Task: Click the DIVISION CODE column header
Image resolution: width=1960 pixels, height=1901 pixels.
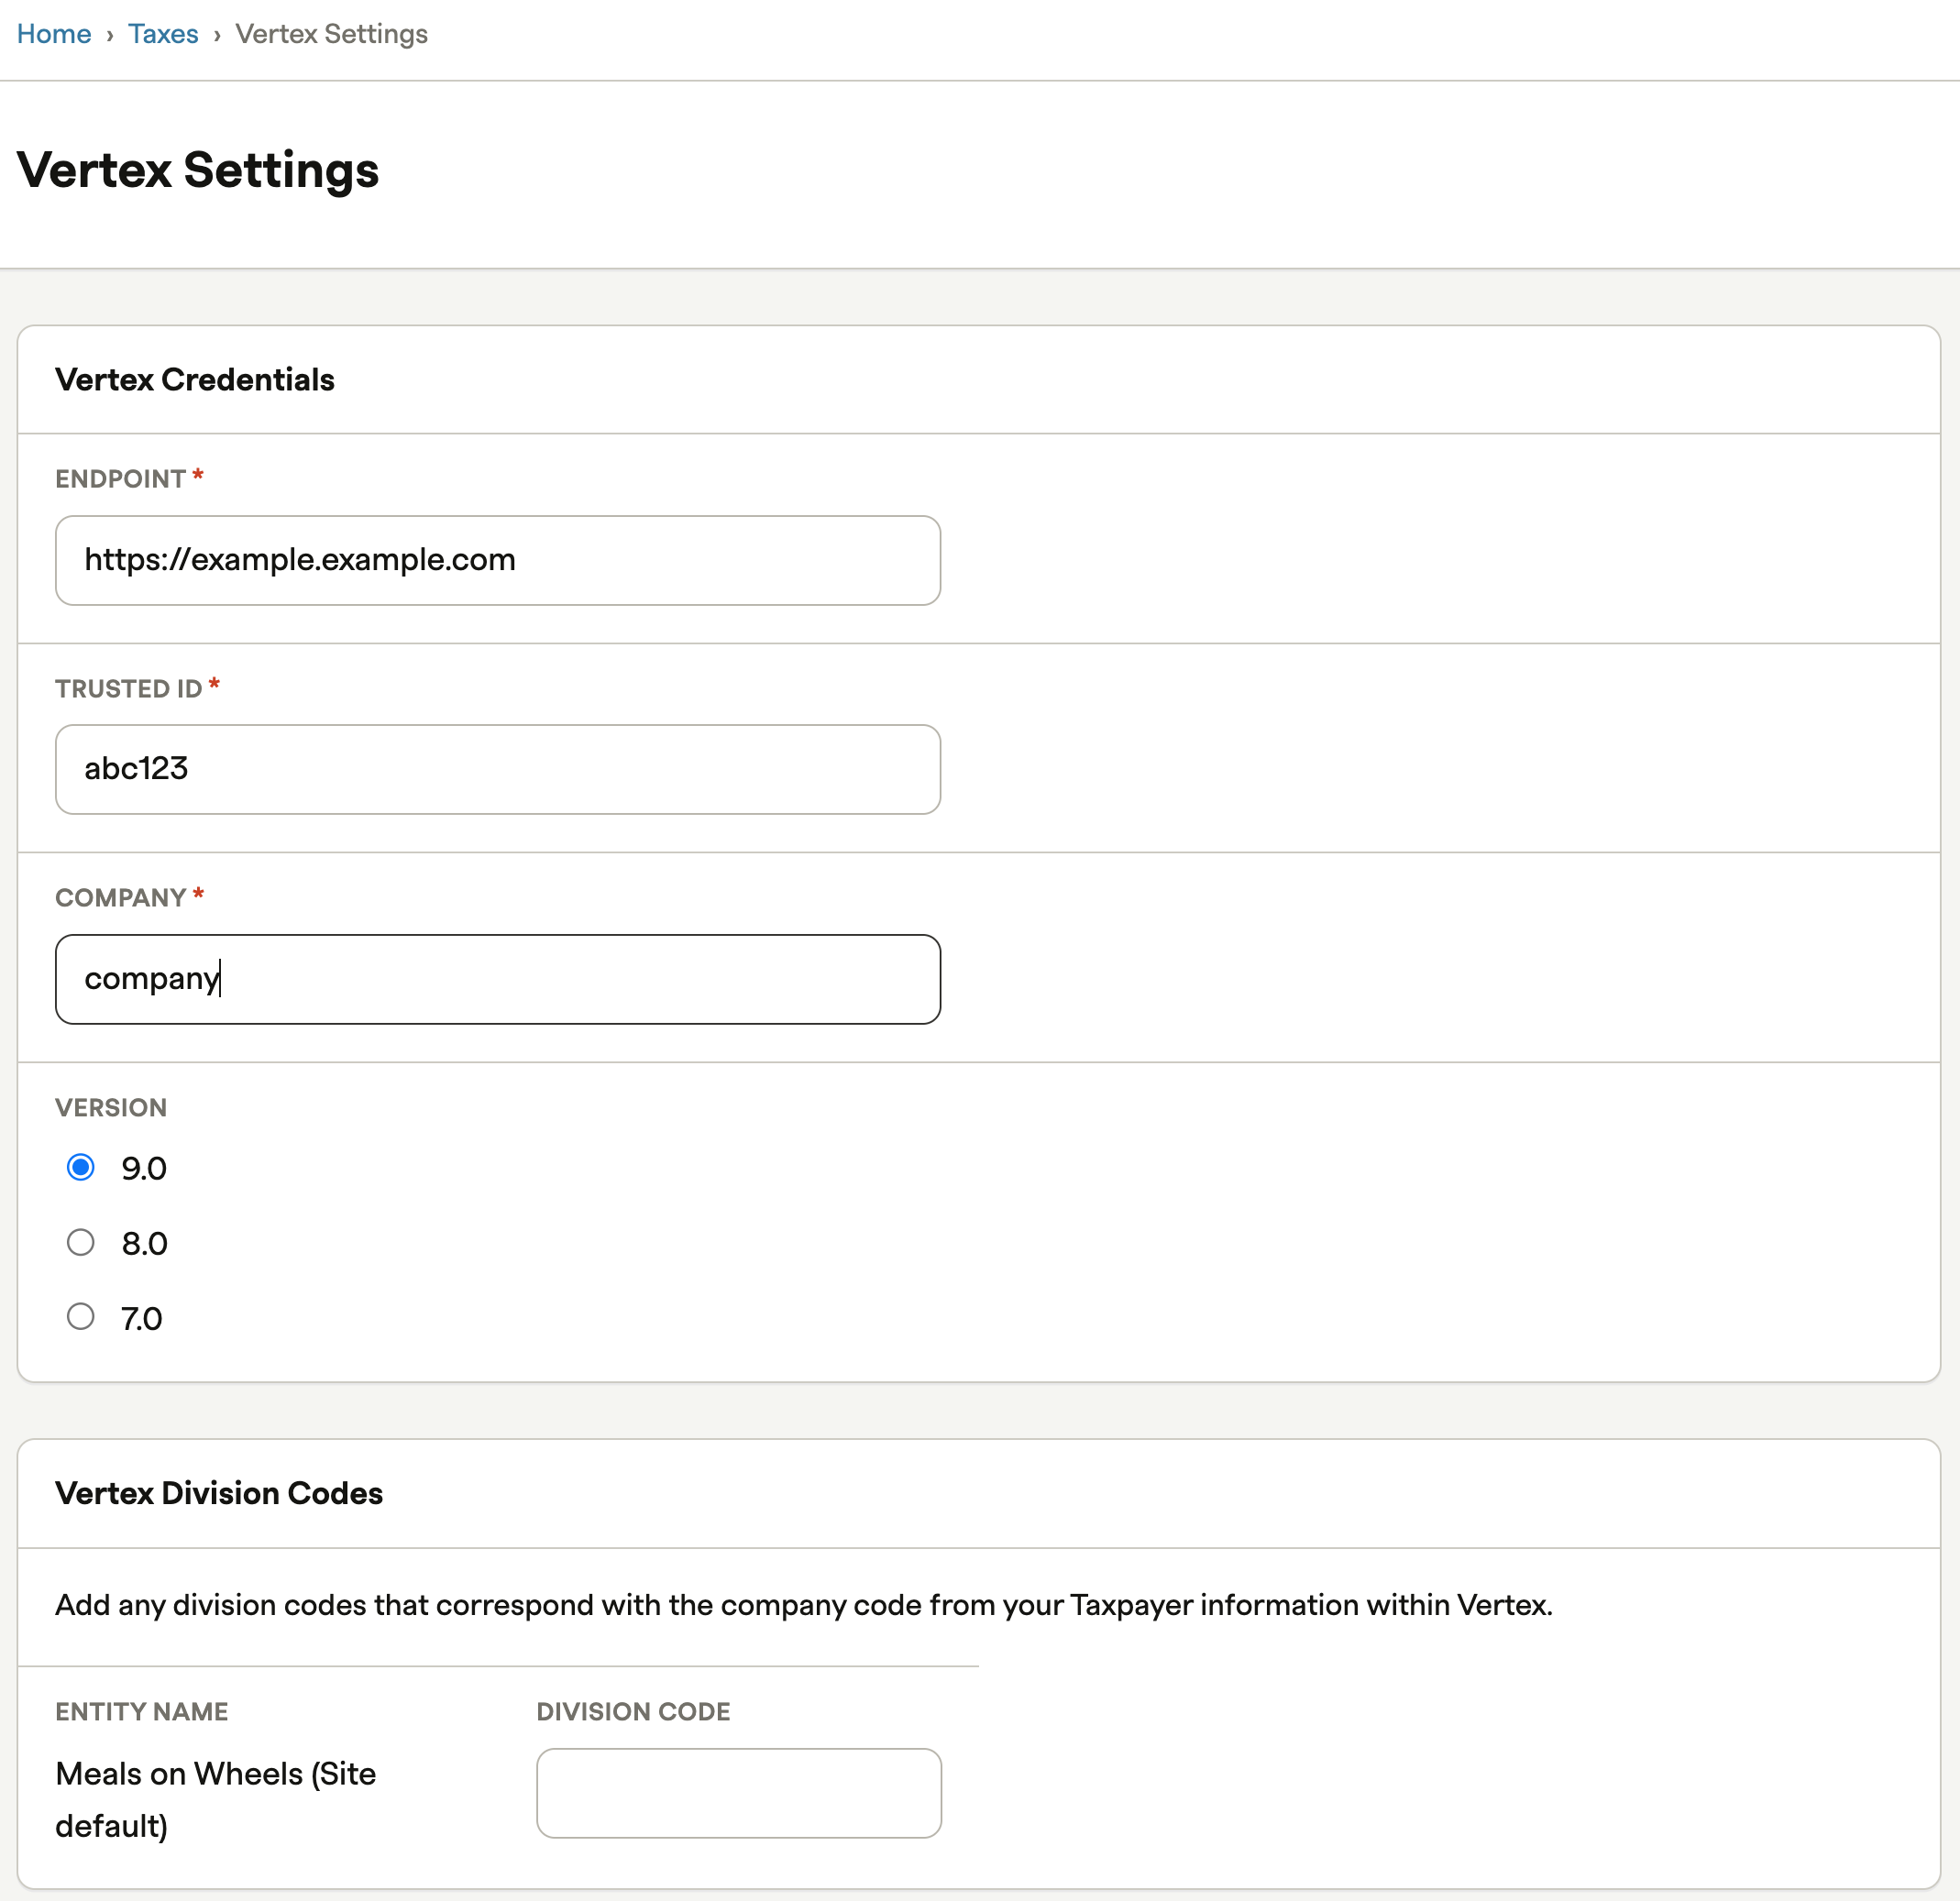Action: (x=633, y=1711)
